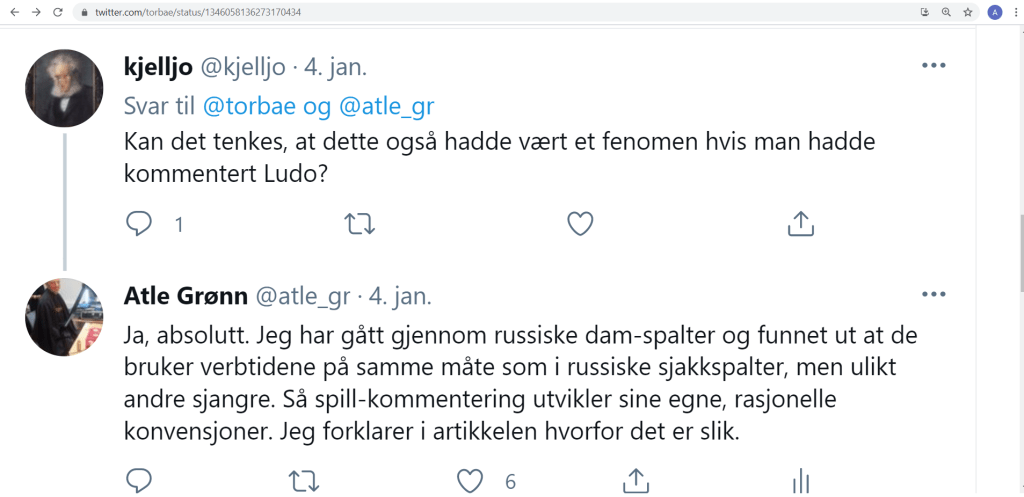1024x497 pixels.
Task: Retweet Atle Grønn's tweet
Action: tap(304, 481)
